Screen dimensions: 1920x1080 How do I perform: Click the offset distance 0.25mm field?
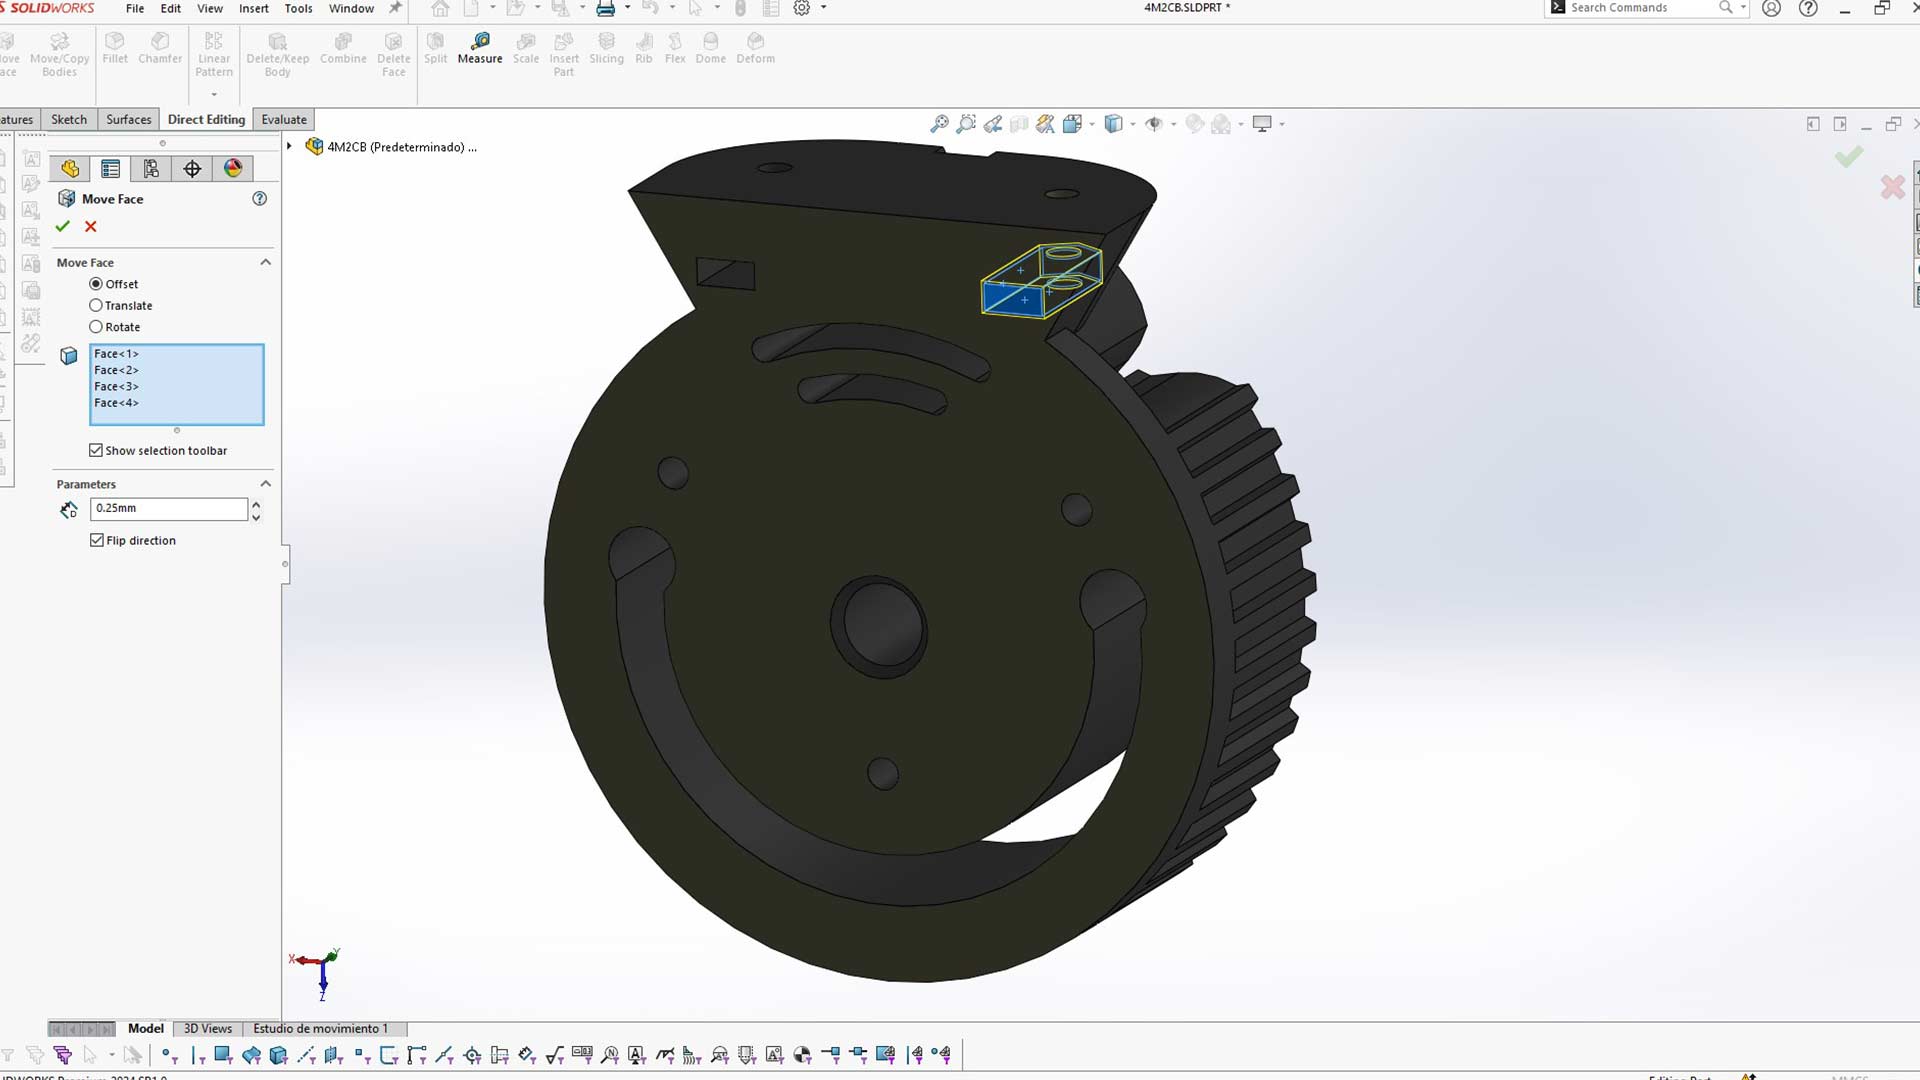pos(168,508)
